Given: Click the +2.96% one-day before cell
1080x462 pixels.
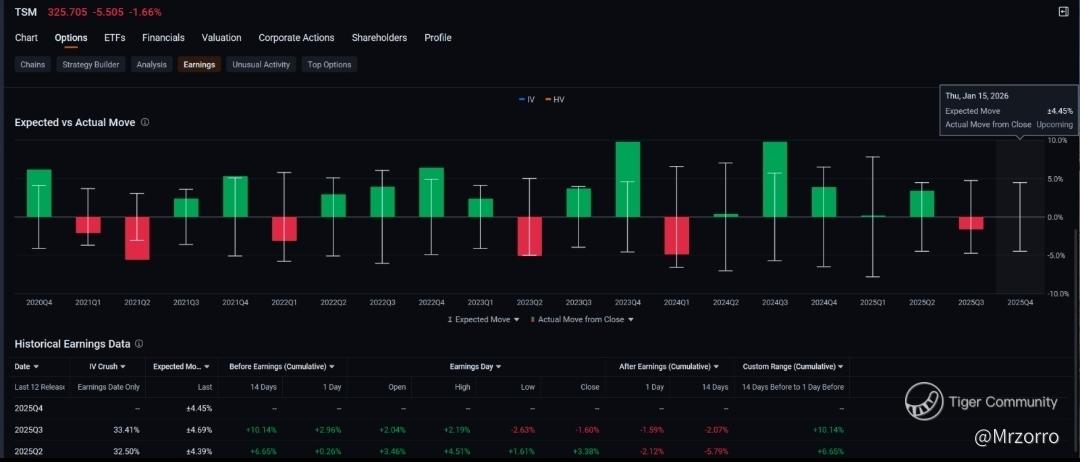Looking at the screenshot, I should tap(328, 430).
